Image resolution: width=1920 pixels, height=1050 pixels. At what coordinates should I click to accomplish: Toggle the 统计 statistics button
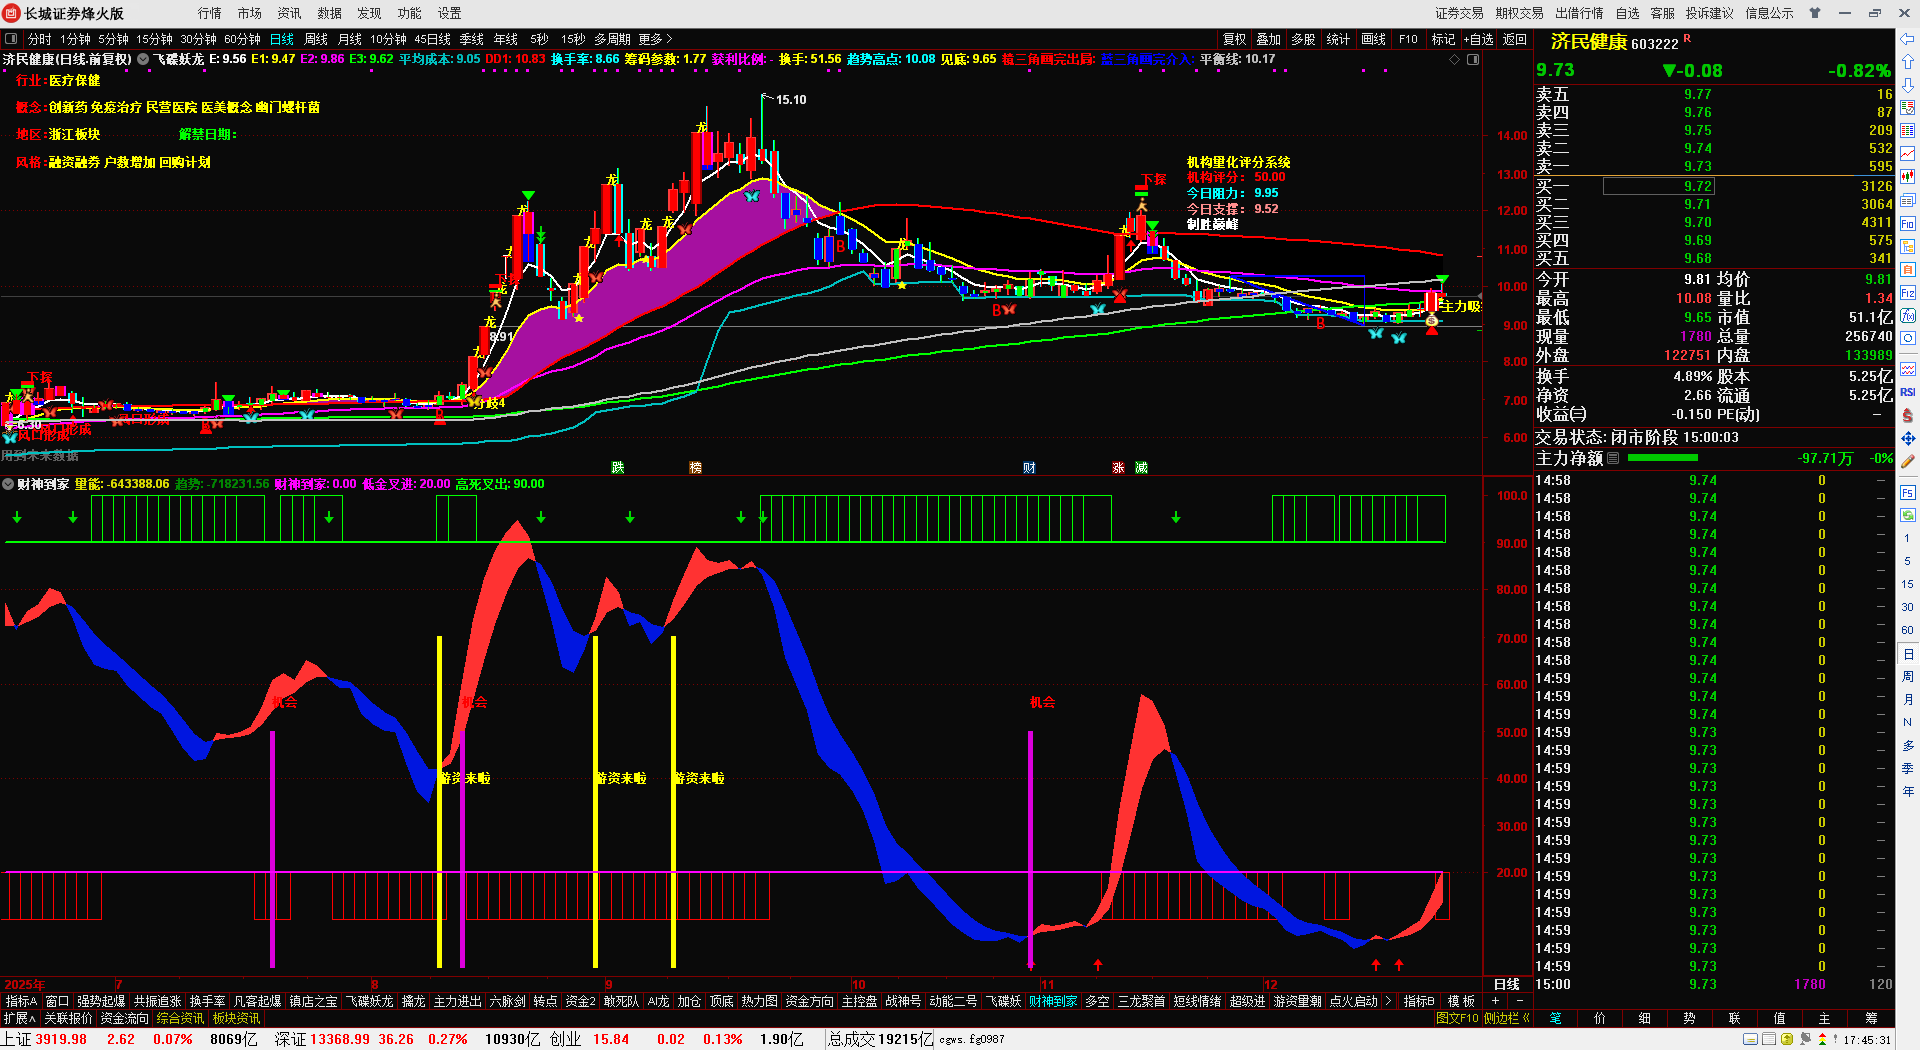[1338, 39]
